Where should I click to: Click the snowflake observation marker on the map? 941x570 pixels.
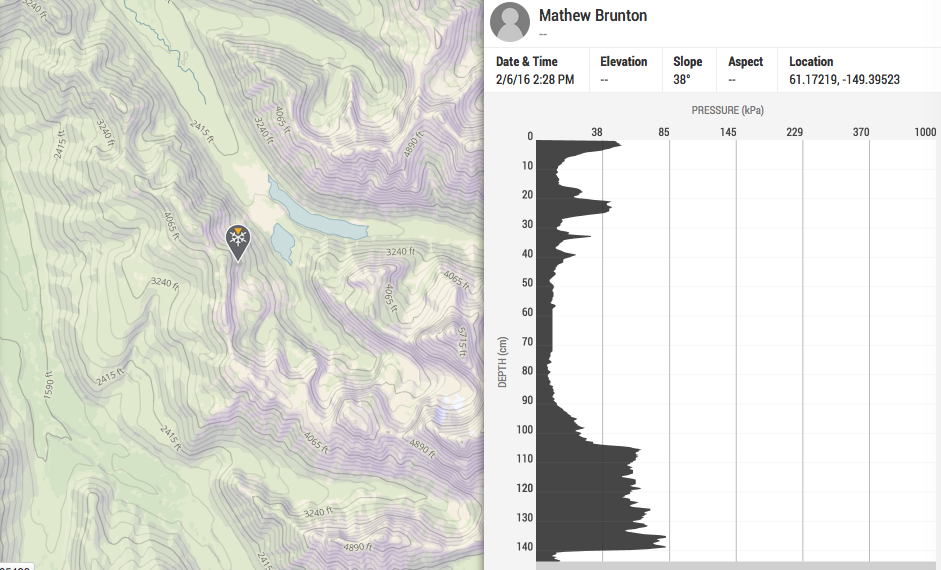pyautogui.click(x=238, y=242)
